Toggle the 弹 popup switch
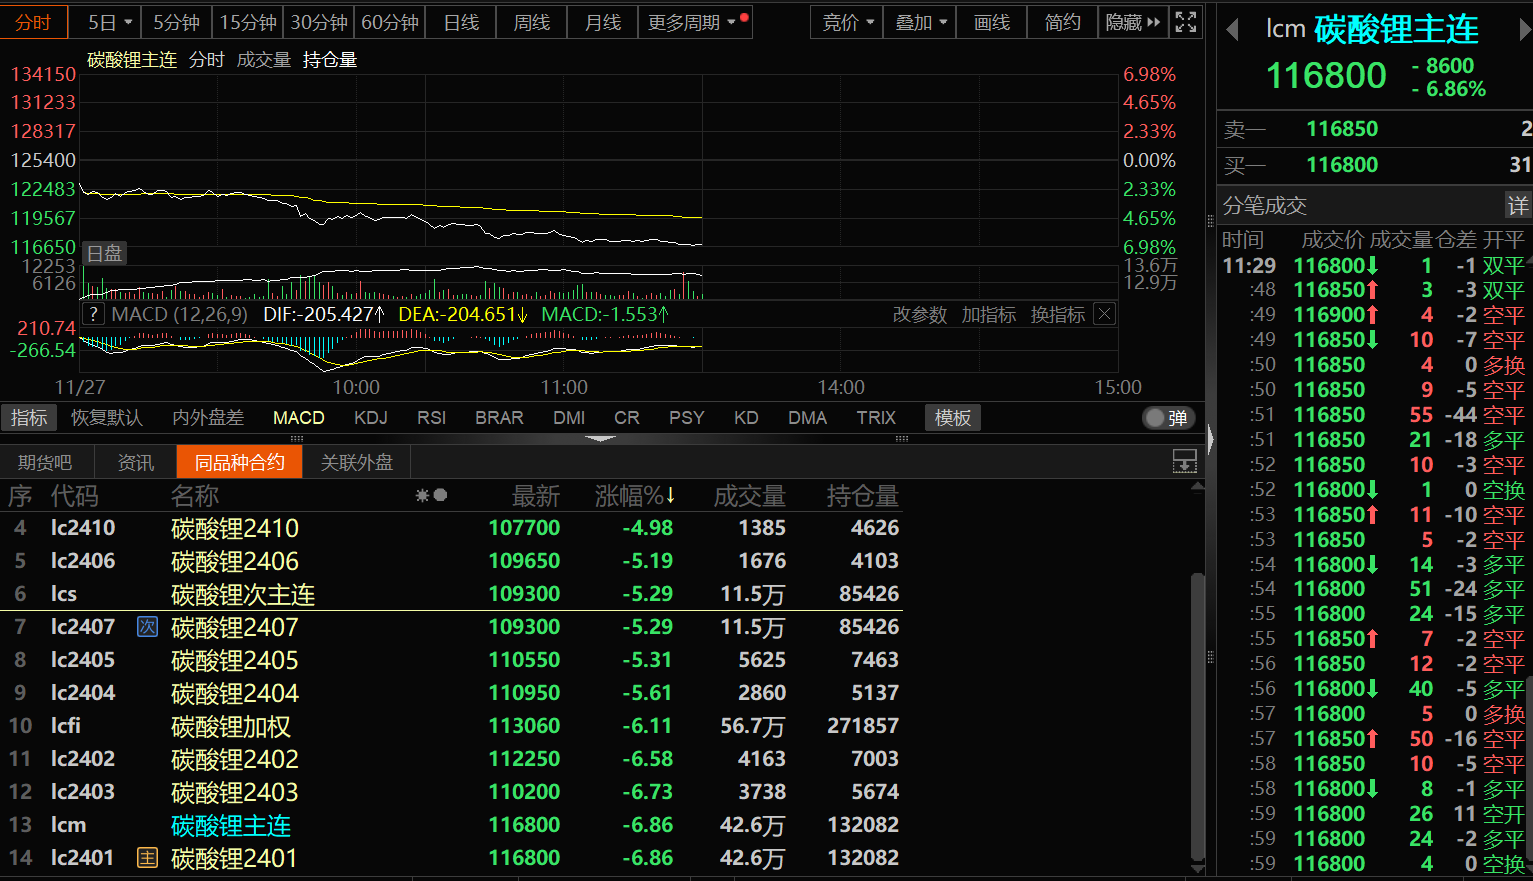Screen dimensions: 1533x881 pyautogui.click(x=1168, y=418)
